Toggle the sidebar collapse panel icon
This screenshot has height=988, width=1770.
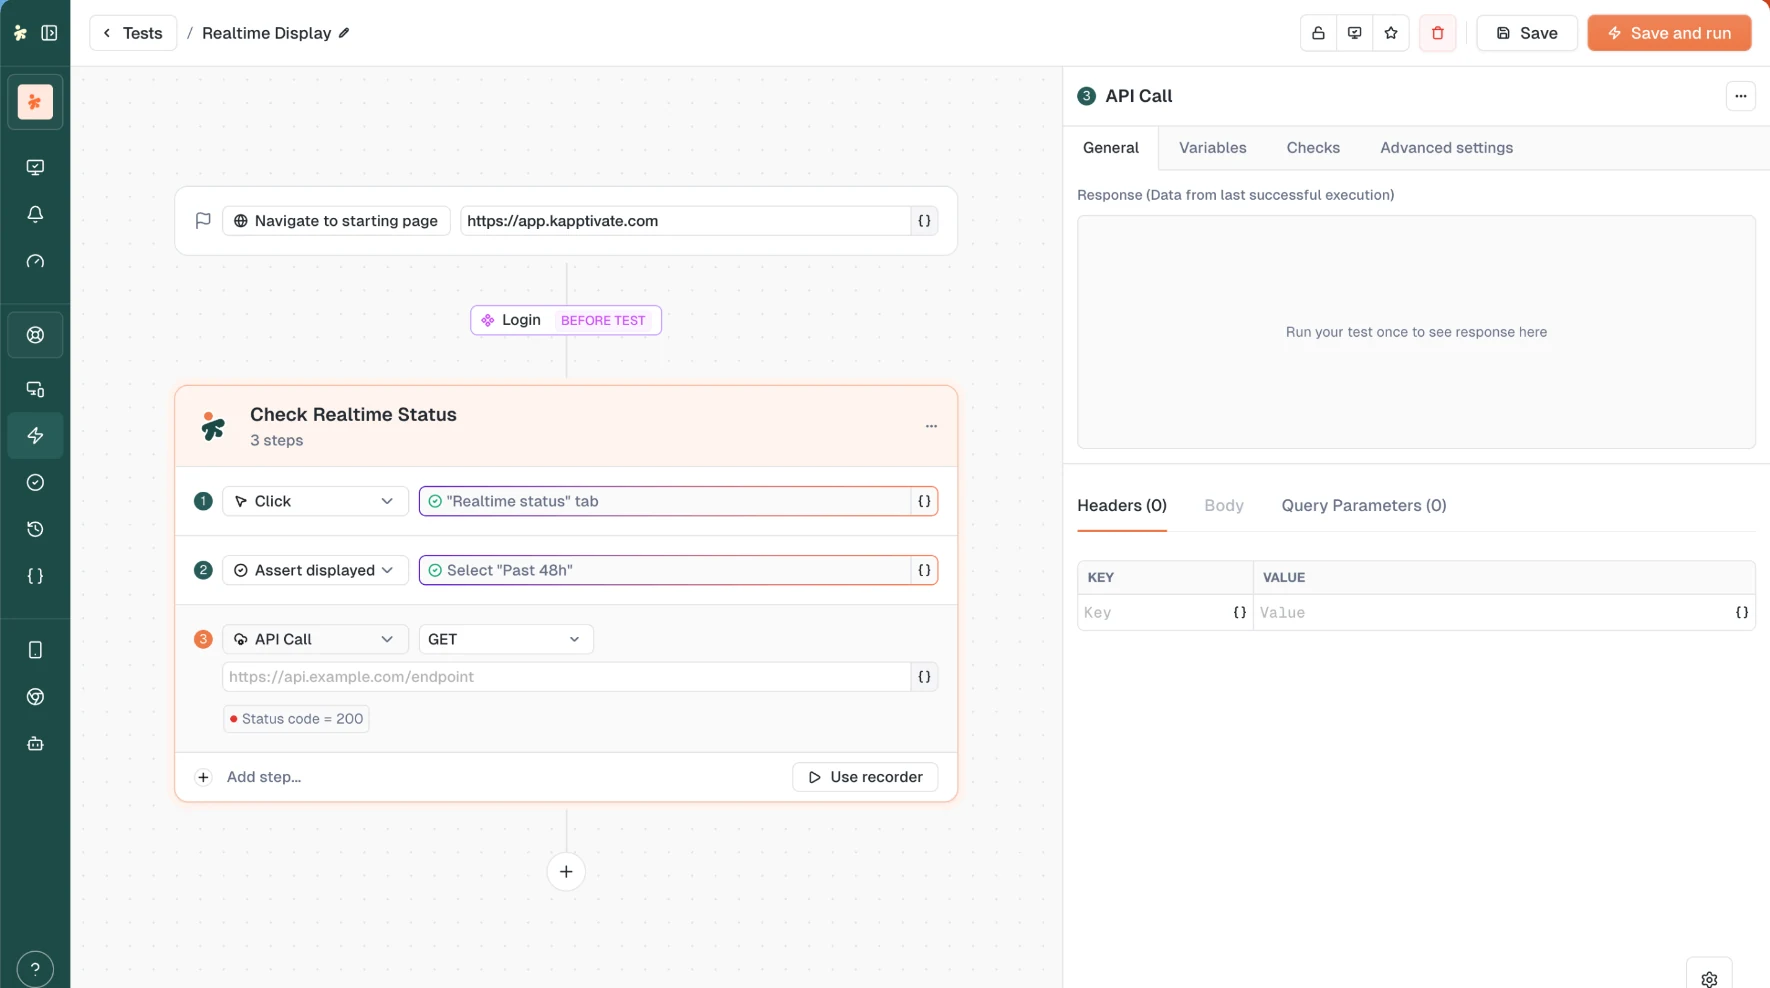(49, 33)
